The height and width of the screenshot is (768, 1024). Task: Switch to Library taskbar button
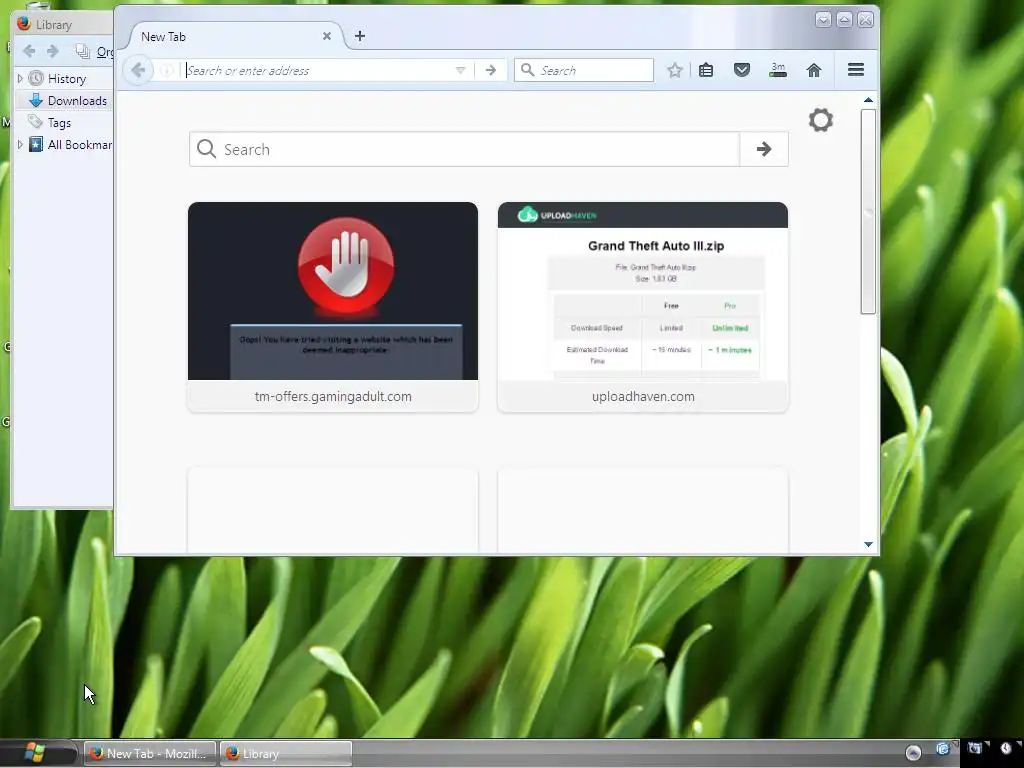pyautogui.click(x=285, y=753)
